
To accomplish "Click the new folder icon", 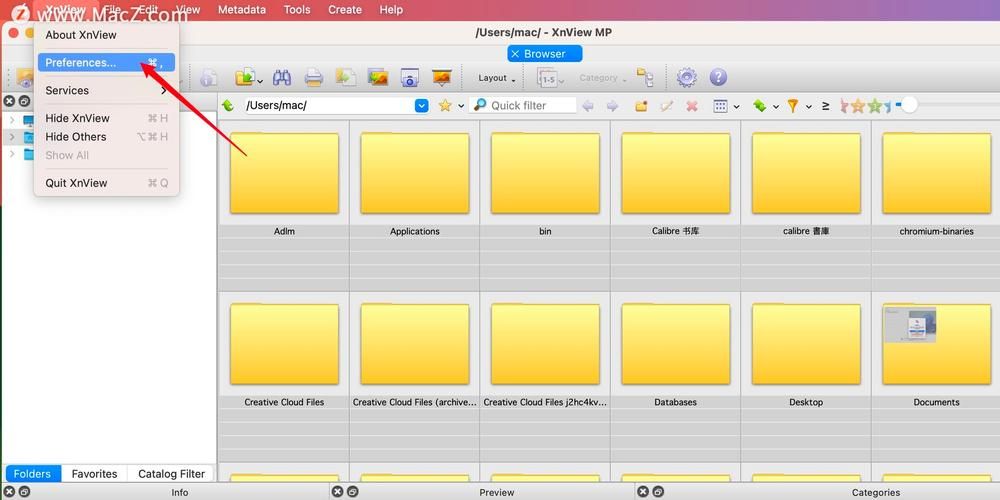I will [x=641, y=106].
